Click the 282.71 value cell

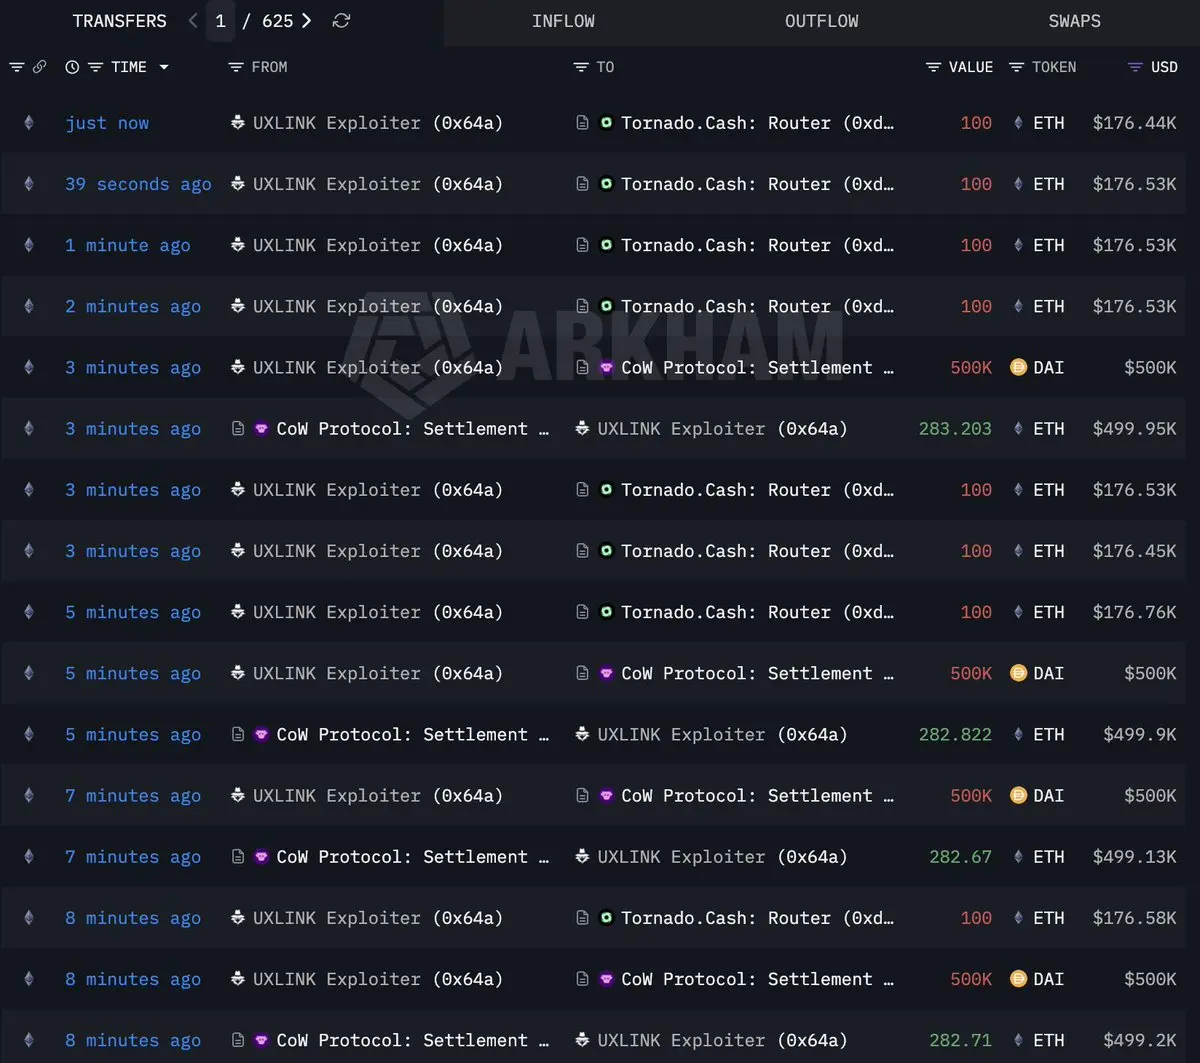coord(960,1040)
